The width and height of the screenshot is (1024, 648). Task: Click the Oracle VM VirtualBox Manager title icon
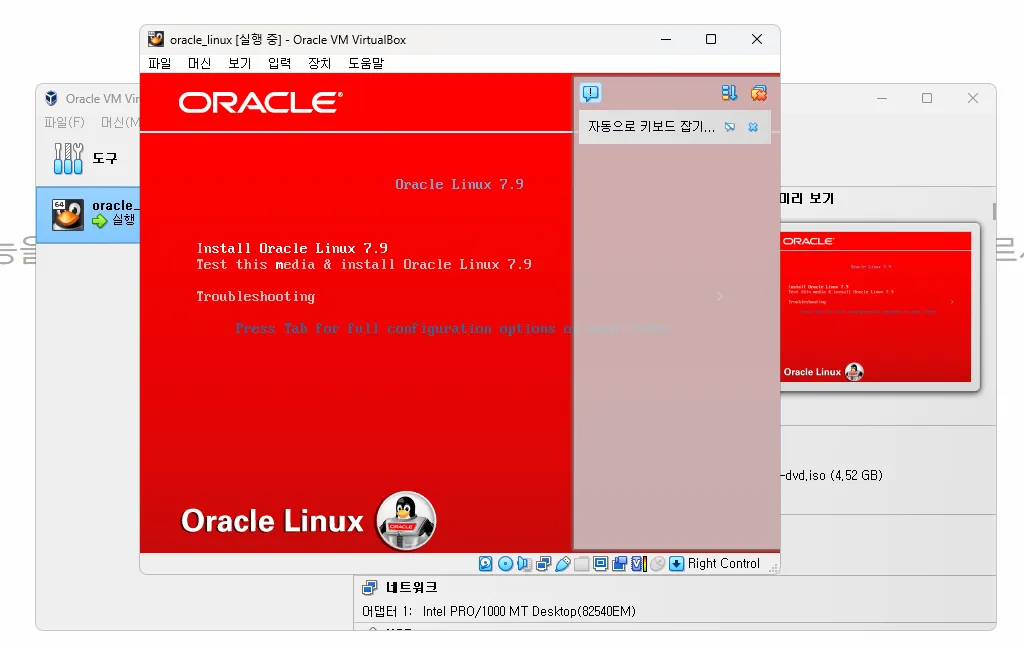tap(51, 99)
